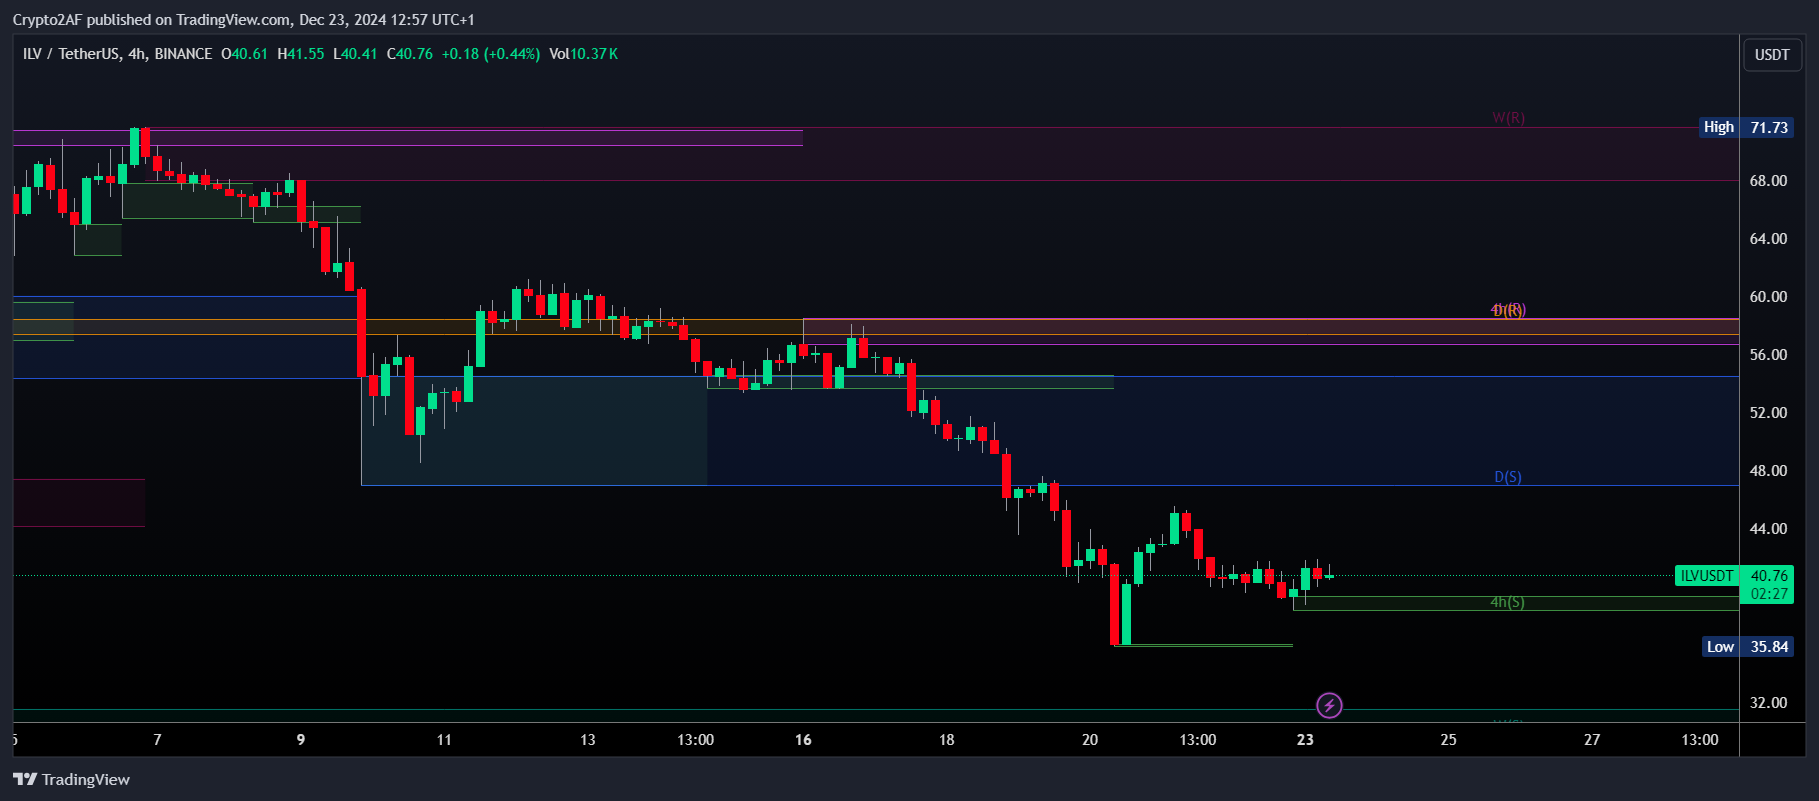Click the published-by header text at top
This screenshot has width=1819, height=801.
[x=244, y=19]
